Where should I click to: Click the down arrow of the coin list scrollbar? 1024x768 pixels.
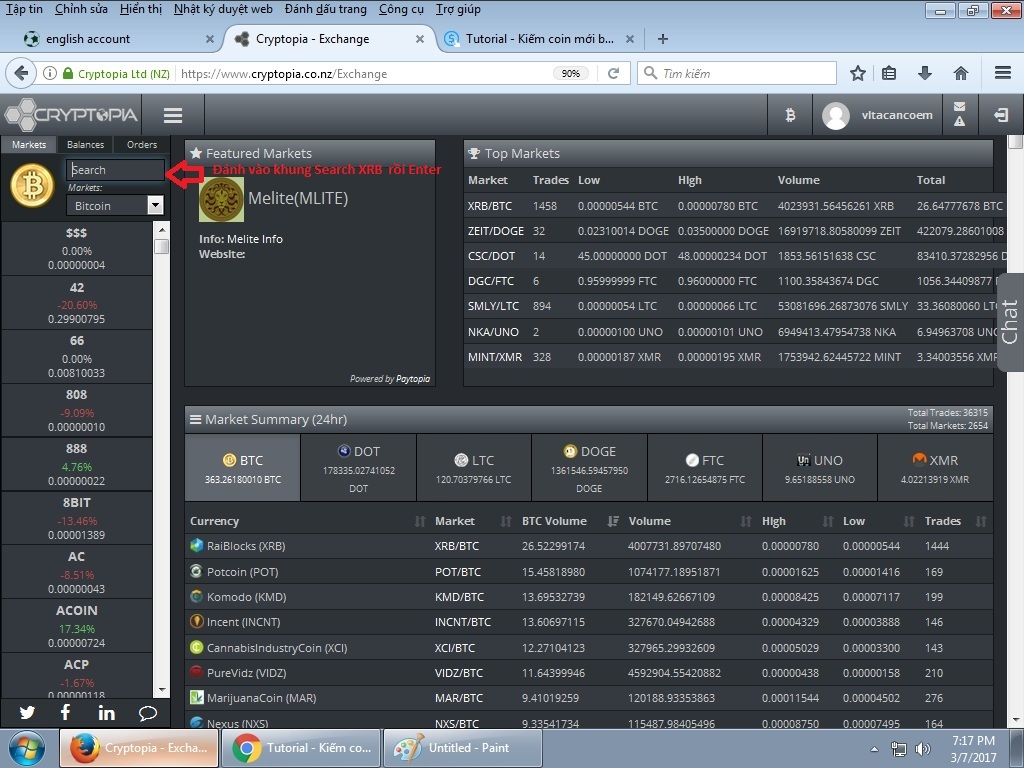(161, 690)
